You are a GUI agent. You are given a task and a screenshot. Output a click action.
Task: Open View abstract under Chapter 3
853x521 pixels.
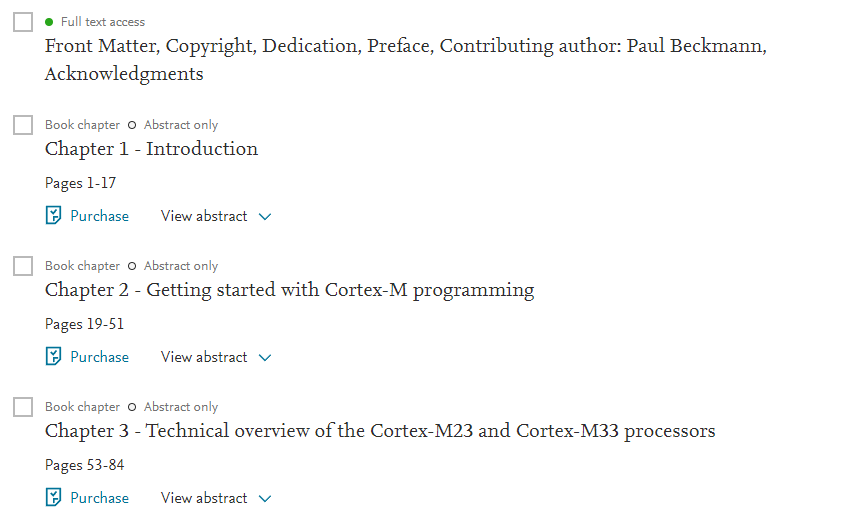pyautogui.click(x=216, y=498)
